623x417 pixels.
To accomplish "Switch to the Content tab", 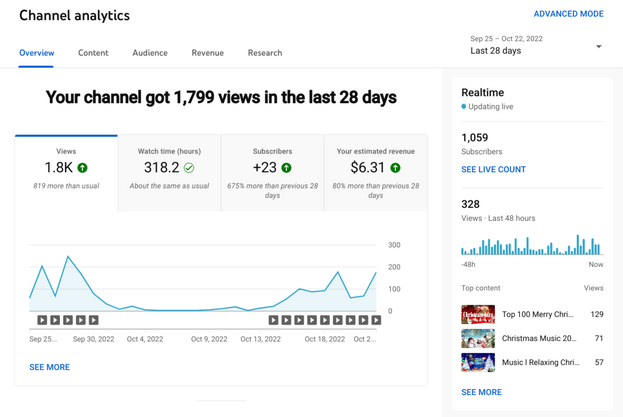I will [x=93, y=53].
